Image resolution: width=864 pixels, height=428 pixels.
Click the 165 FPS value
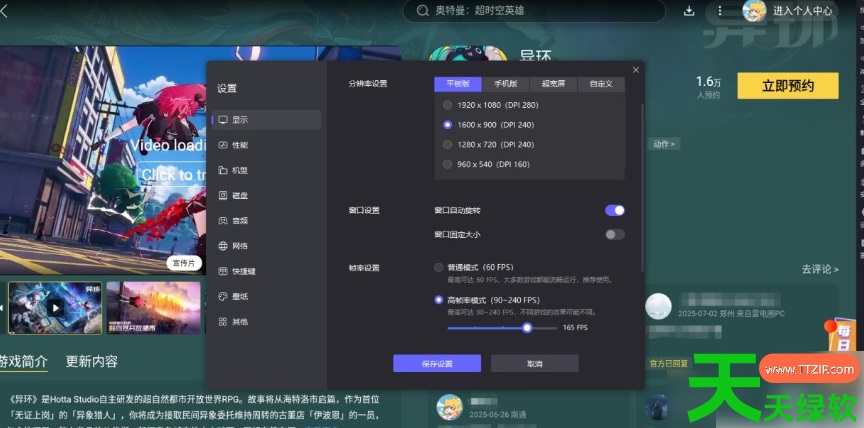click(x=575, y=328)
